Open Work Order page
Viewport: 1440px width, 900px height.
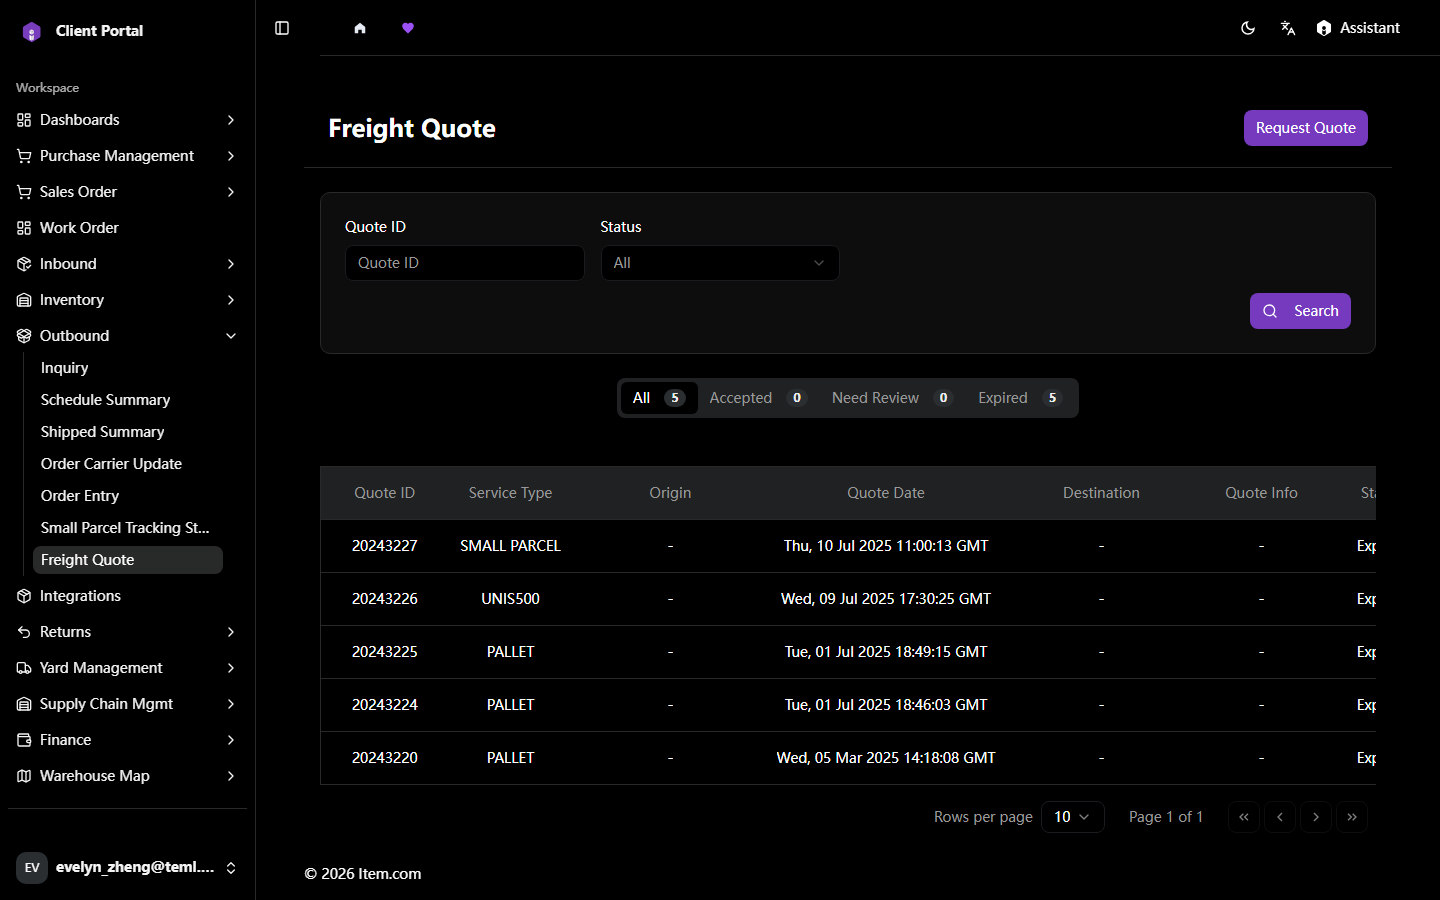(x=127, y=228)
